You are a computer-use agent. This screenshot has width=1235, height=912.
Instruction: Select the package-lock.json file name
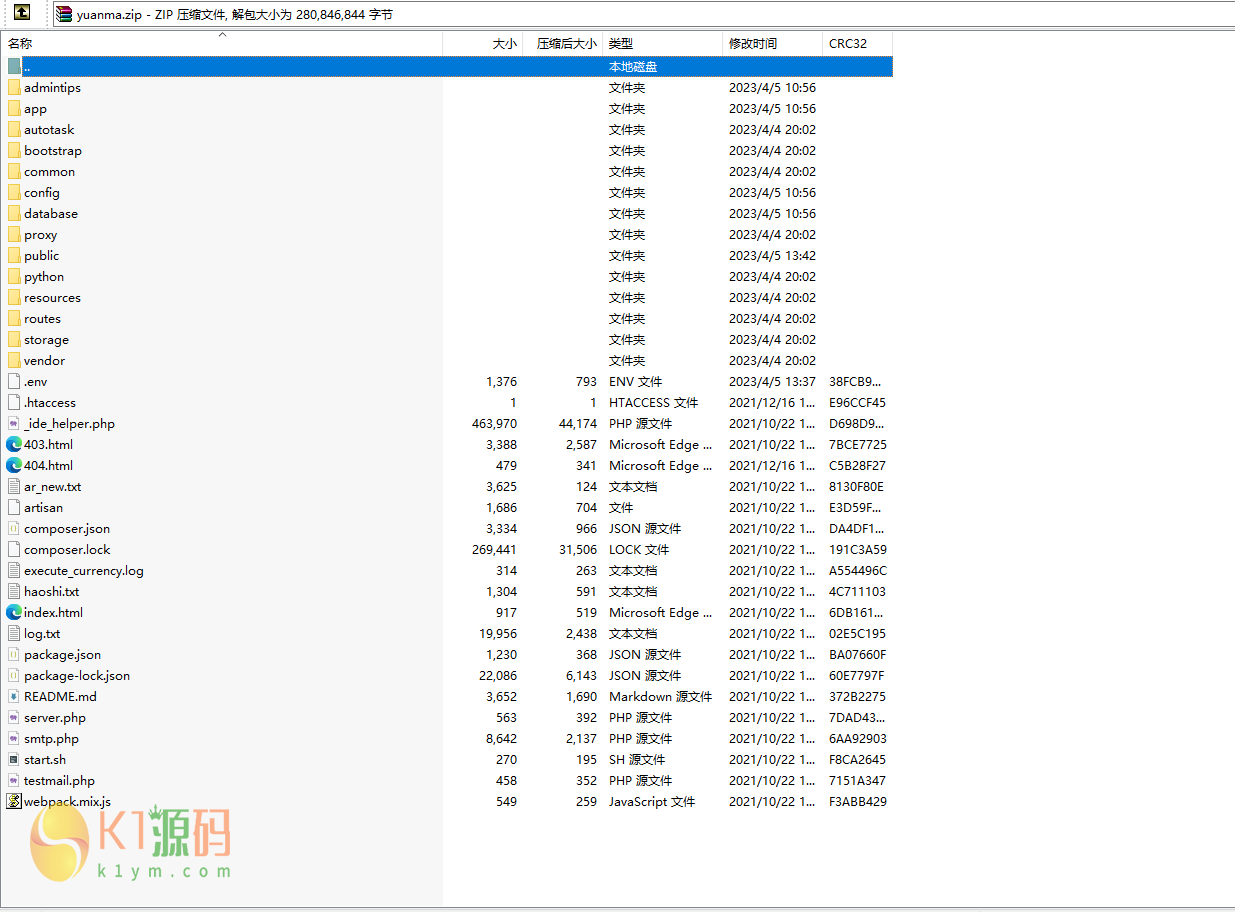(77, 675)
